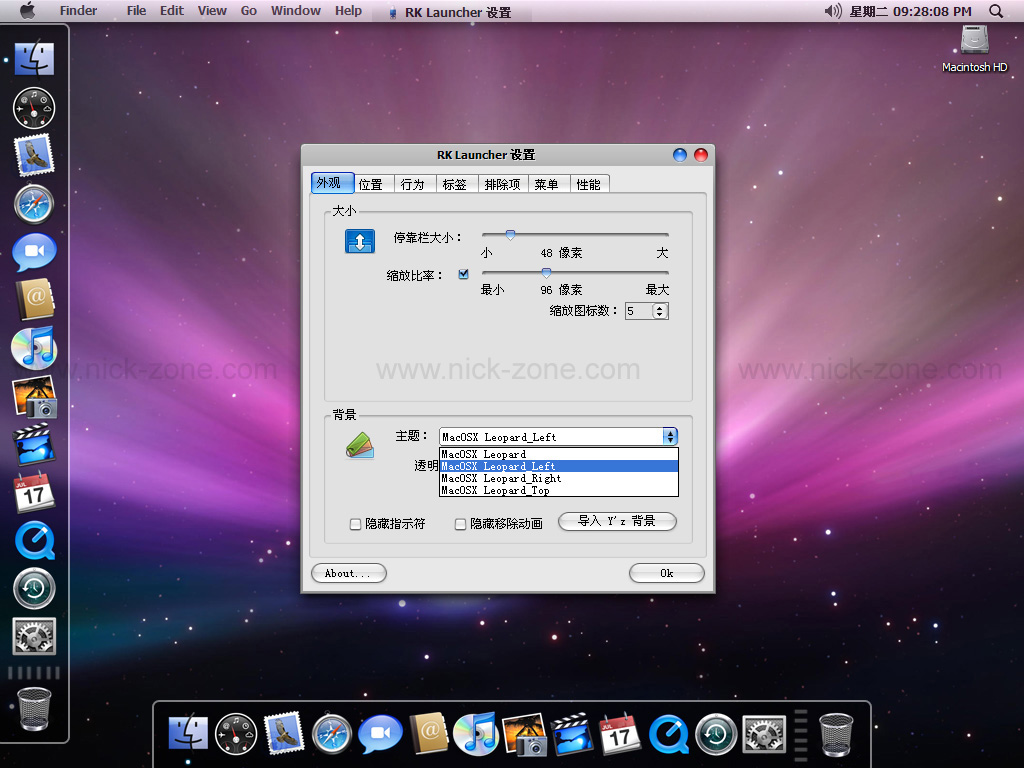Click the 缩放图标数 stepper arrows
1024x768 pixels.
pos(660,311)
